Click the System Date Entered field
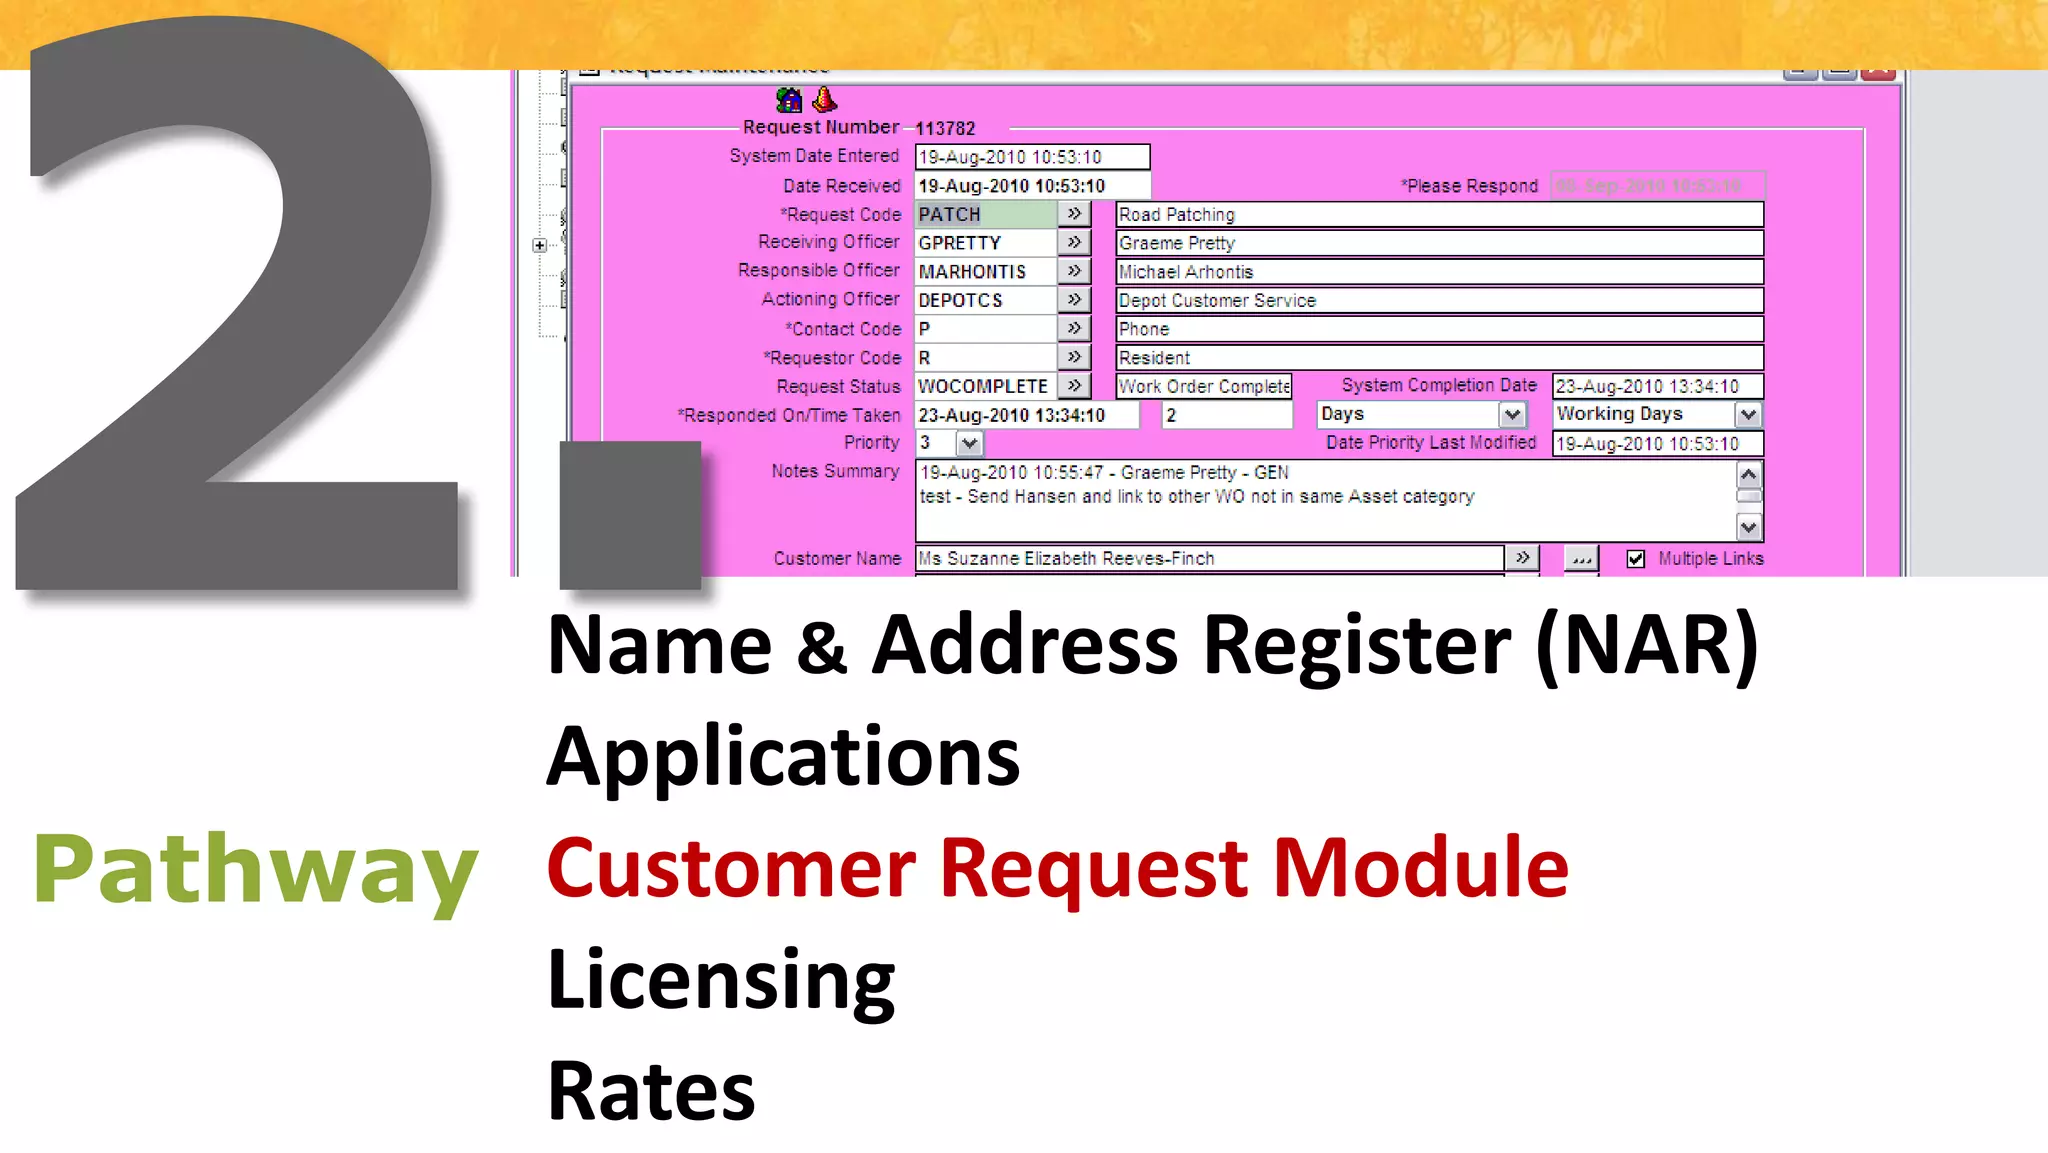 coord(1032,157)
